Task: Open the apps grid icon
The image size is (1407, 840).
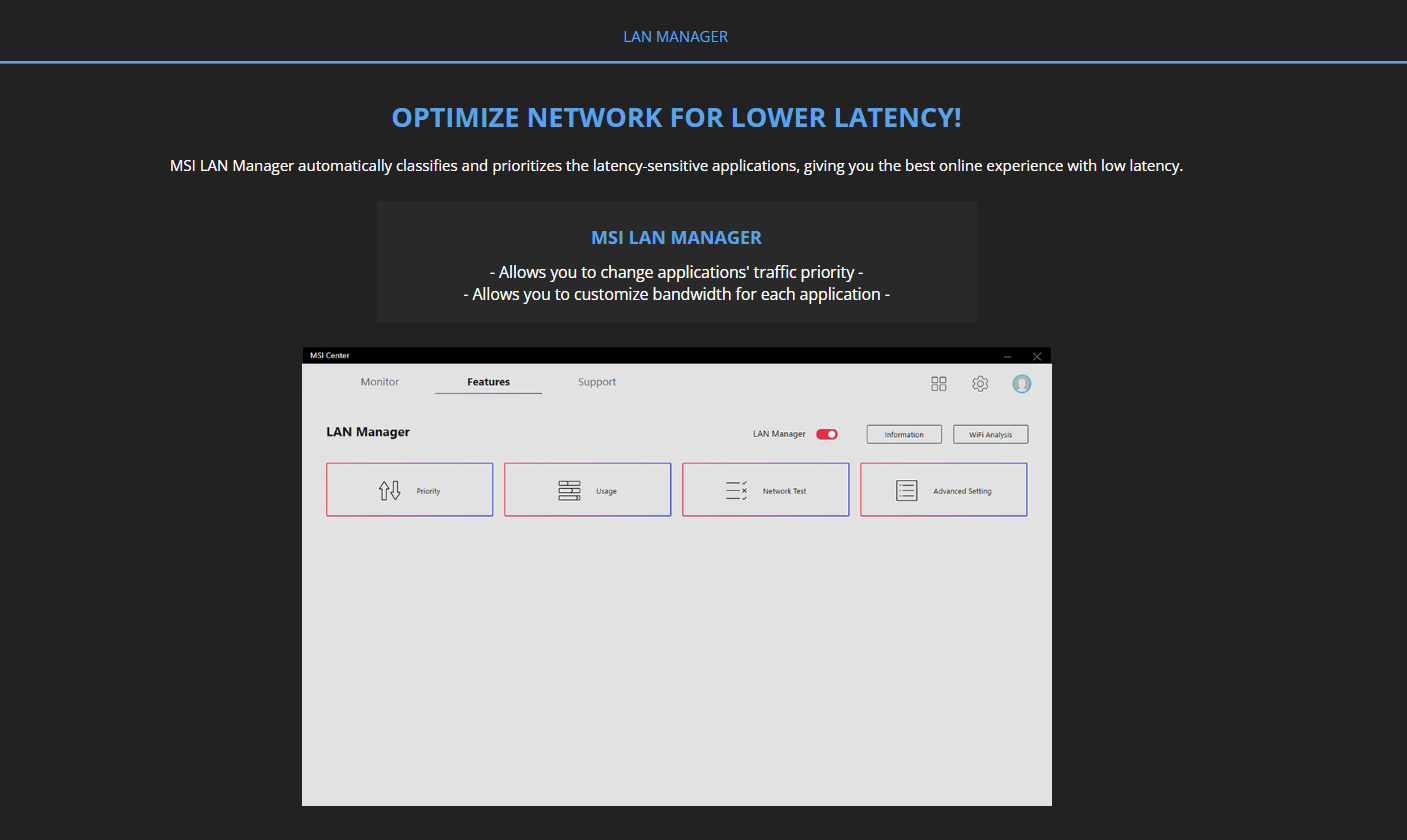Action: coord(939,384)
